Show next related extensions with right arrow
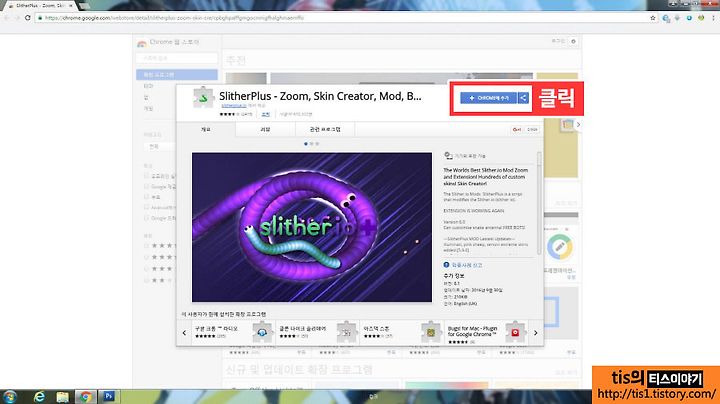The image size is (720, 404). click(x=535, y=333)
